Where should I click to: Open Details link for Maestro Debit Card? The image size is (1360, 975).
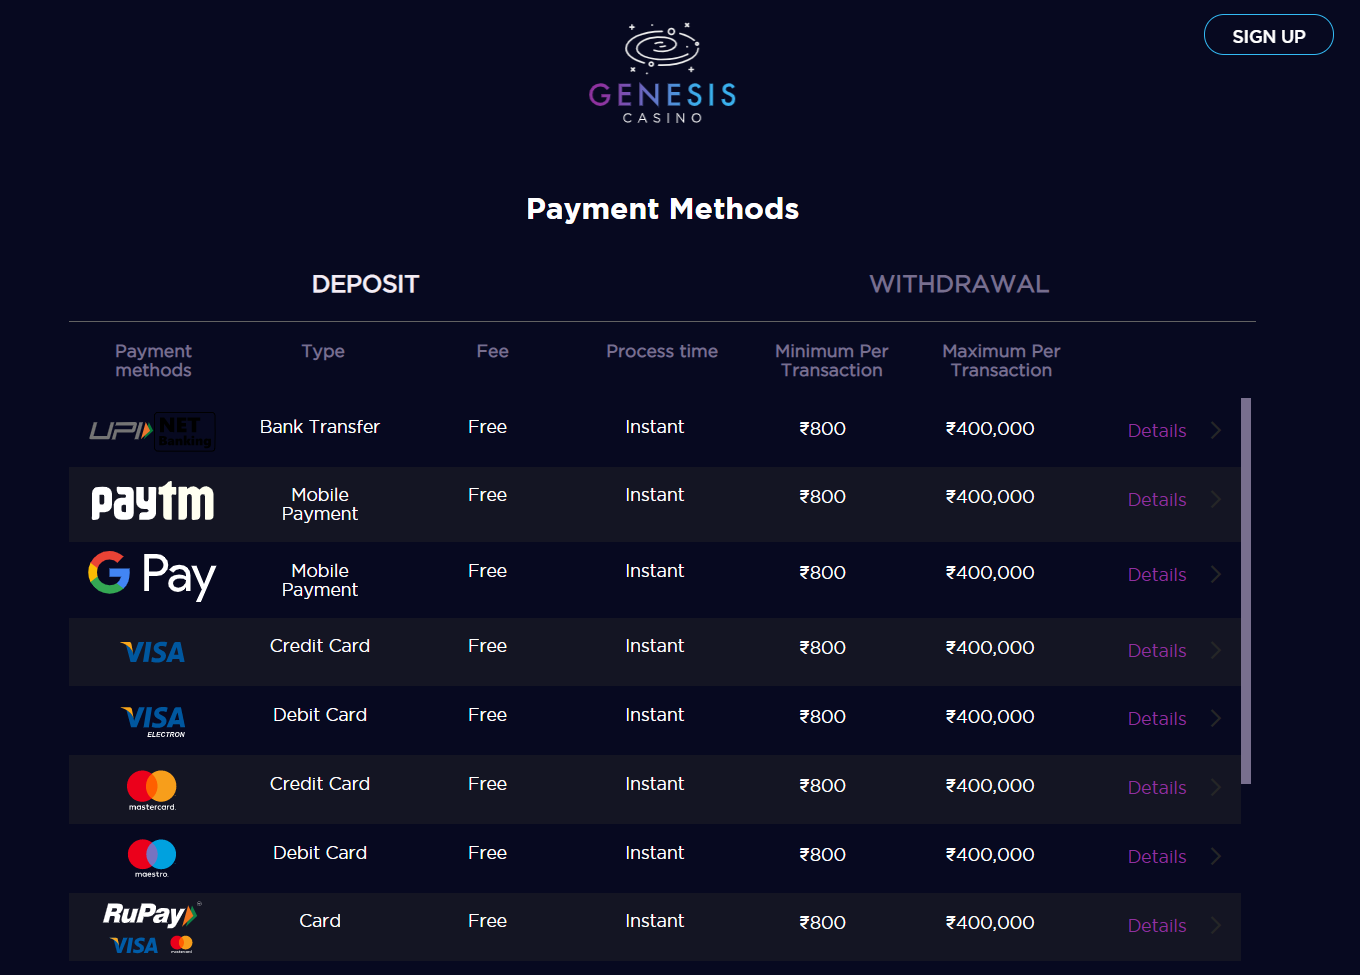[x=1157, y=857]
